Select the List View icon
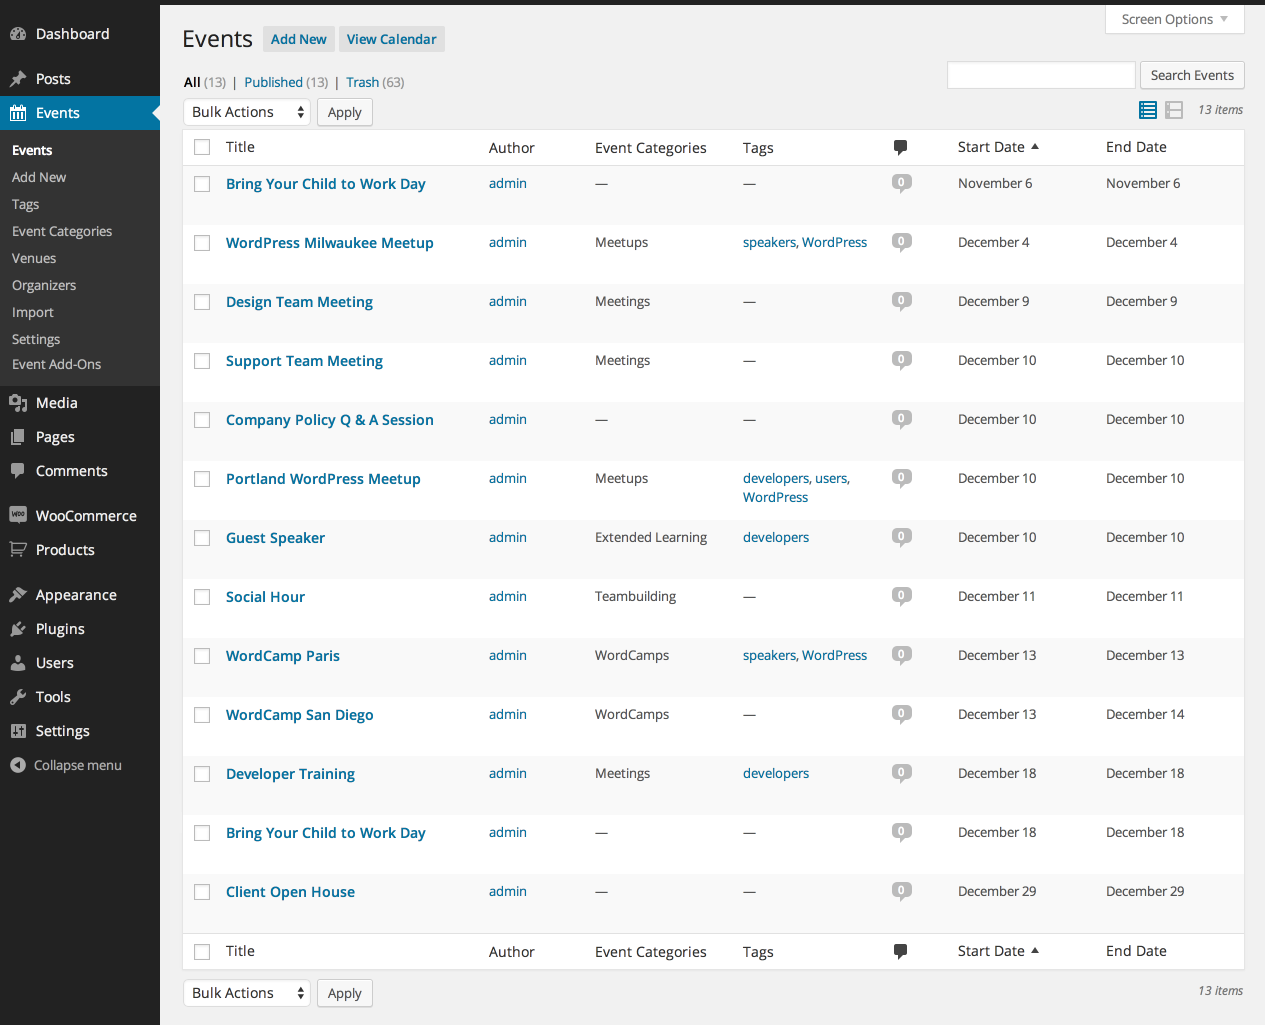This screenshot has width=1265, height=1025. coord(1147,110)
